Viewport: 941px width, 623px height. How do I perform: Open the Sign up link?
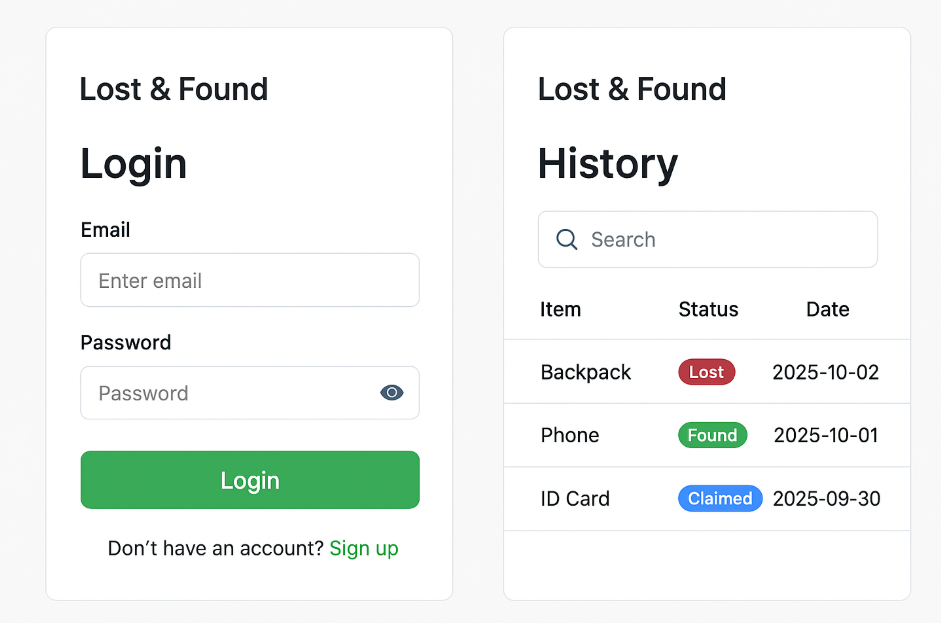tap(364, 548)
